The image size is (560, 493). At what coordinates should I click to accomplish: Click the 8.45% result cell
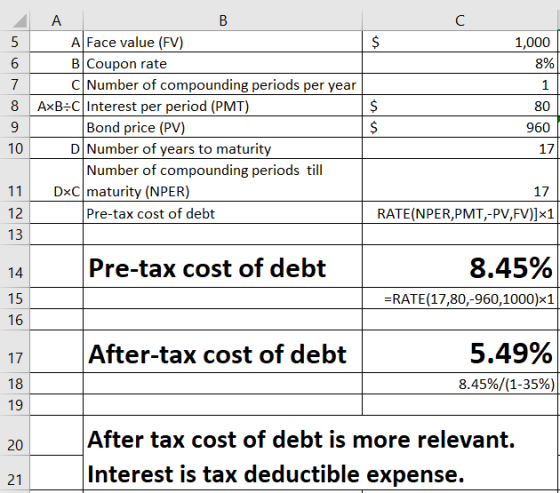click(x=460, y=267)
